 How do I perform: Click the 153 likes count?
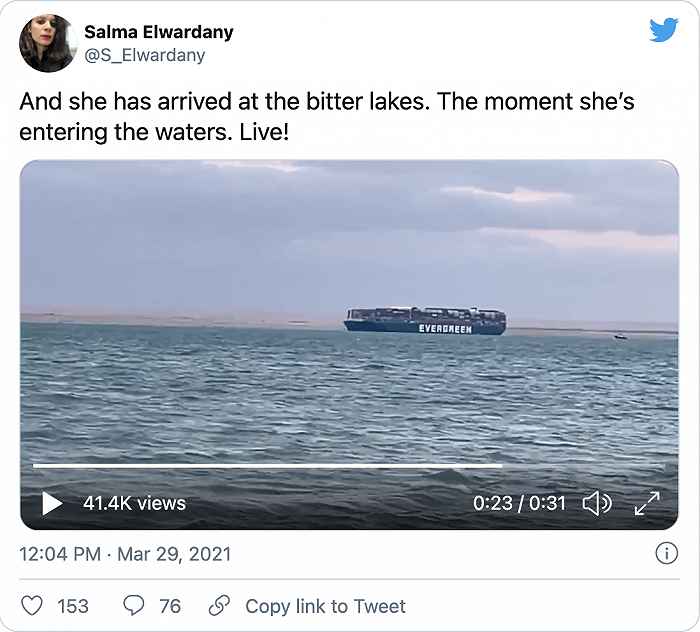(72, 606)
